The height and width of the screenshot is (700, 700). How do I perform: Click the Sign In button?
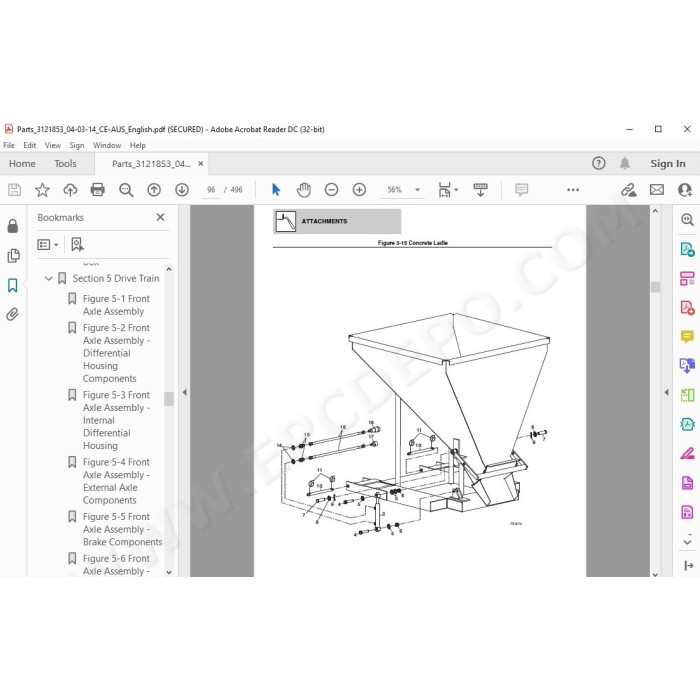(668, 163)
